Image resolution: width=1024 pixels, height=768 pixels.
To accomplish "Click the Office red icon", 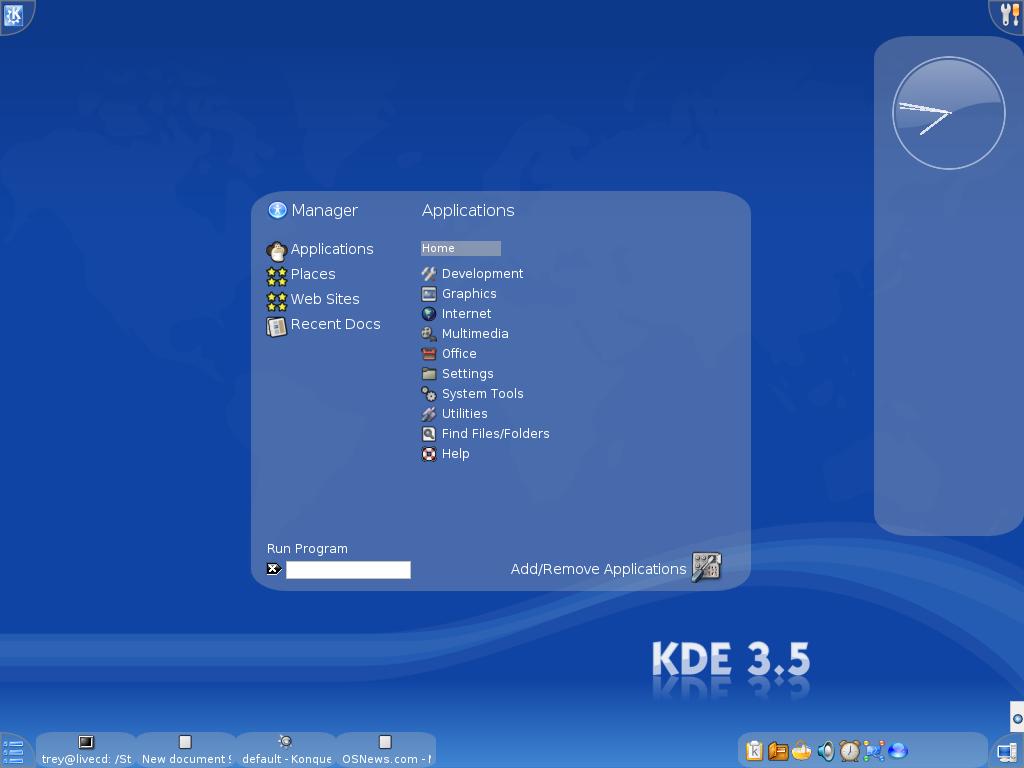I will (x=429, y=354).
